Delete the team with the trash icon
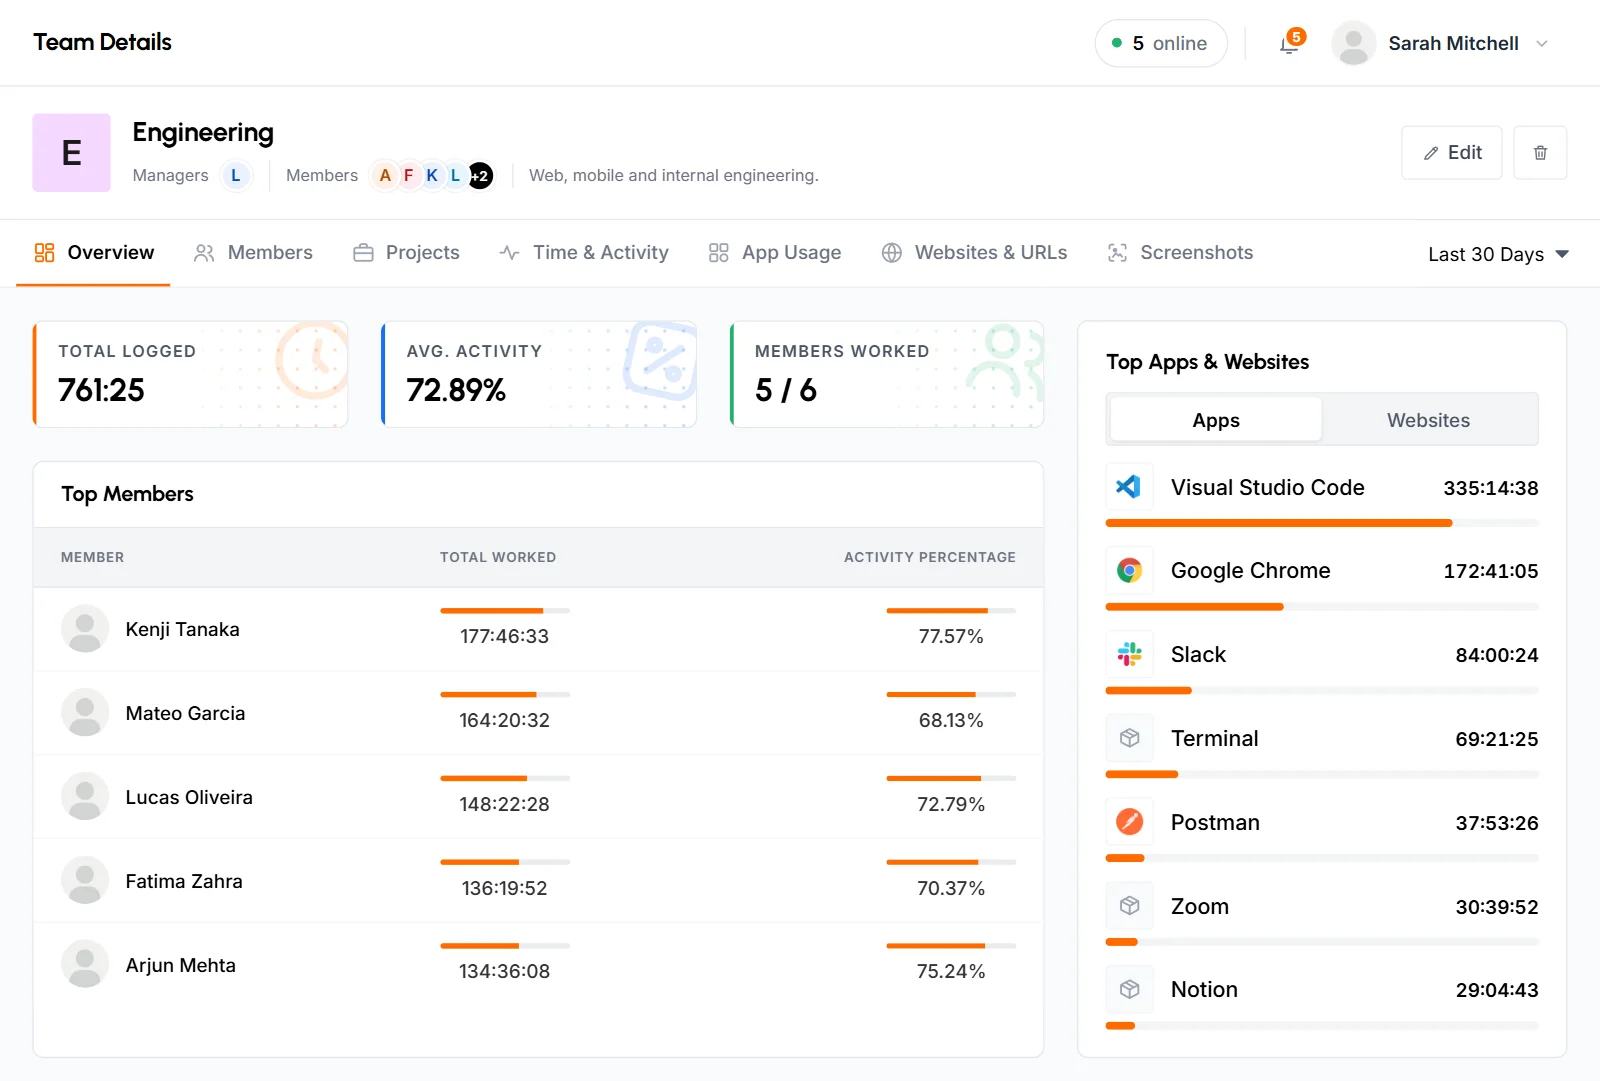 (1540, 153)
